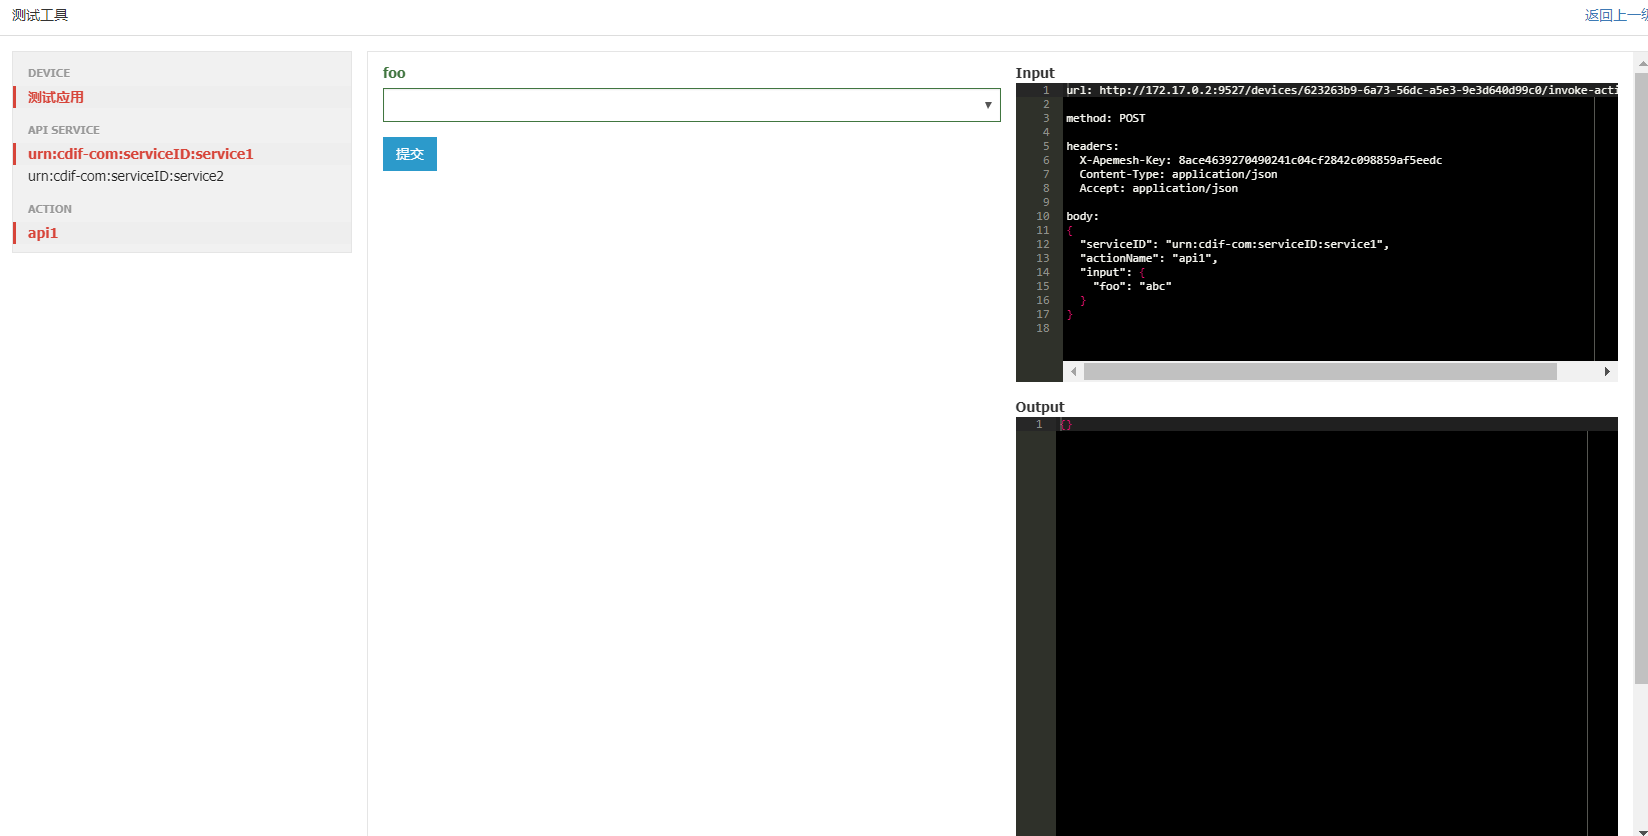Click the Input panel heading
Image resolution: width=1648 pixels, height=836 pixels.
pyautogui.click(x=1035, y=73)
